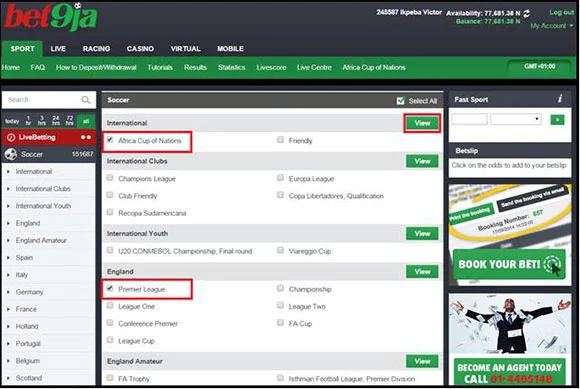Open the LiveBetting sidebar item
Screen dimensions: 580x389
click(48, 138)
